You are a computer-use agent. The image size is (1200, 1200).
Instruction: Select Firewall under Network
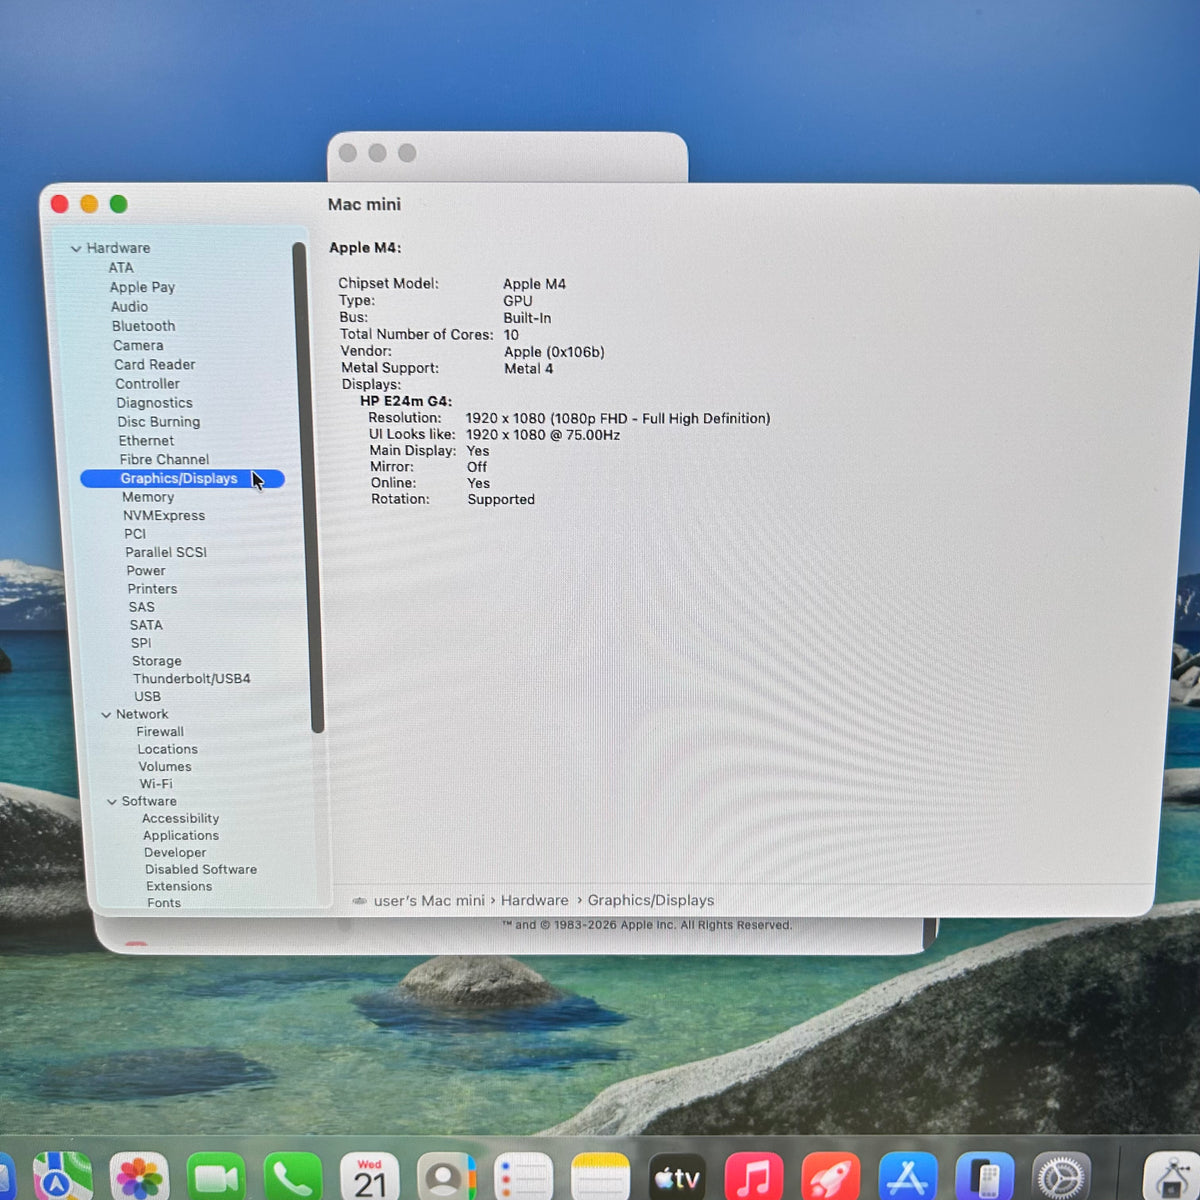tap(160, 732)
